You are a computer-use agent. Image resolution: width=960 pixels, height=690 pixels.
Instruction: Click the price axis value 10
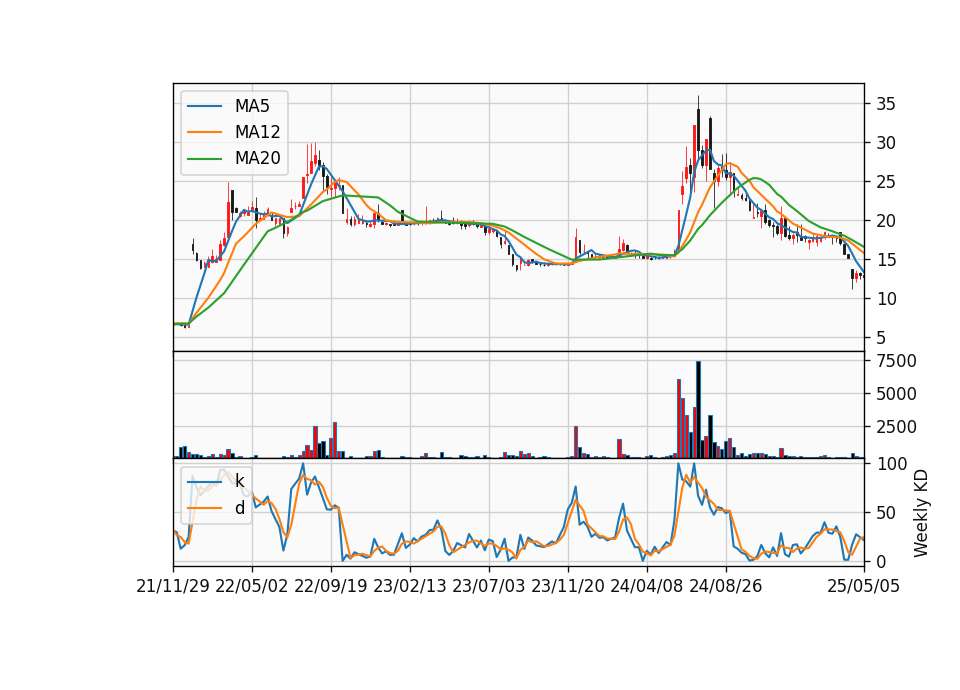click(x=886, y=299)
